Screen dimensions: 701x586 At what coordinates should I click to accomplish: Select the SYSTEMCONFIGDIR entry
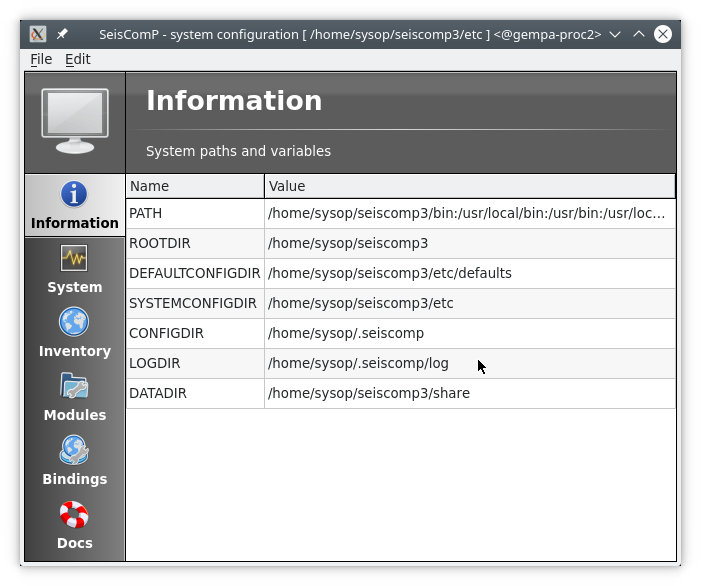click(193, 304)
